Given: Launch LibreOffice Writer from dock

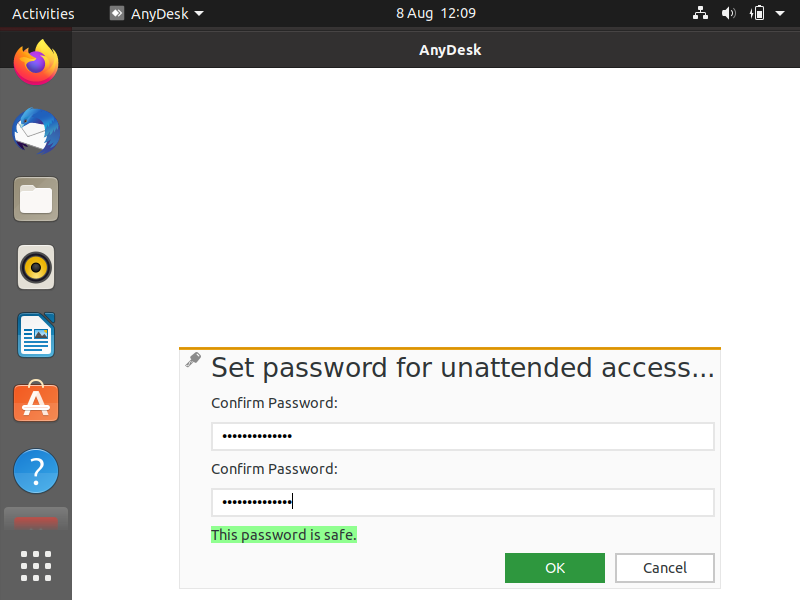Looking at the screenshot, I should tap(36, 335).
